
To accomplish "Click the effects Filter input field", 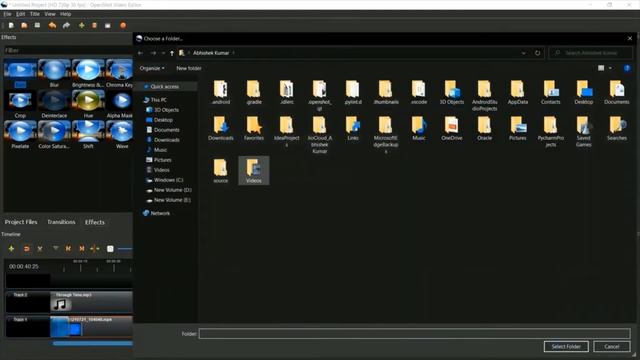I will point(68,50).
